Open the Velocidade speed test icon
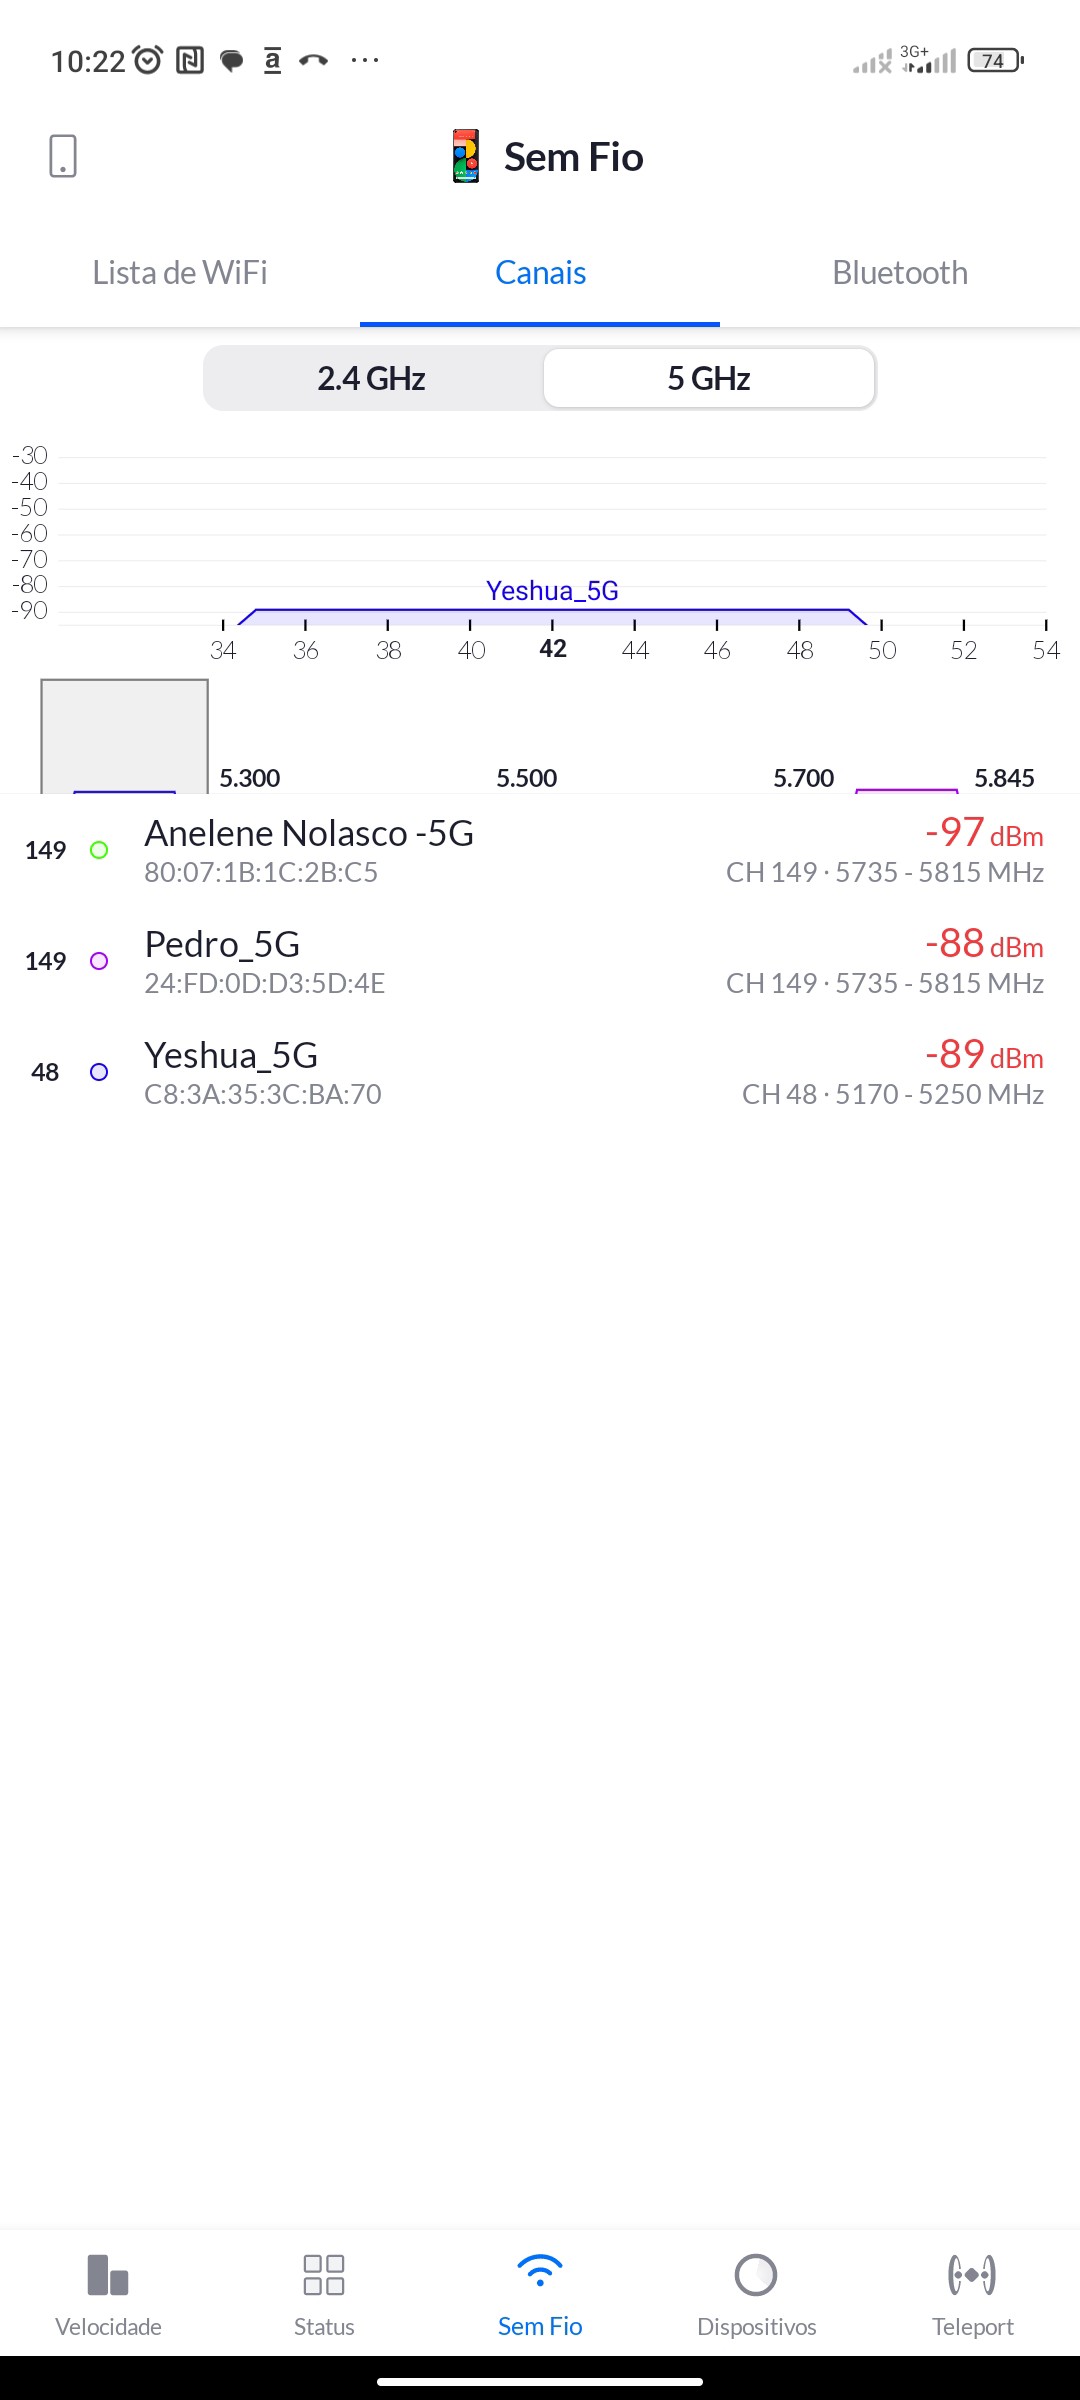The image size is (1080, 2400). coord(108,2275)
